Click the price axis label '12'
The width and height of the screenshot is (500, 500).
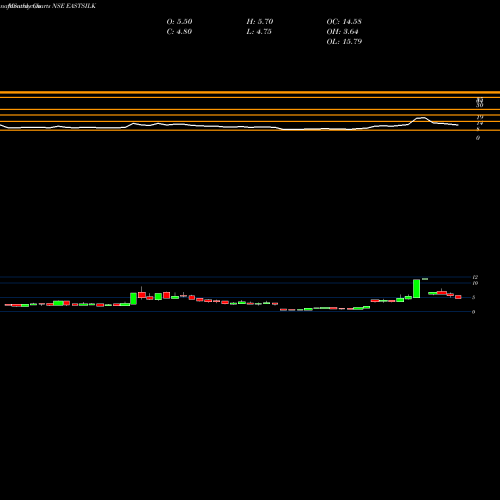(x=475, y=277)
